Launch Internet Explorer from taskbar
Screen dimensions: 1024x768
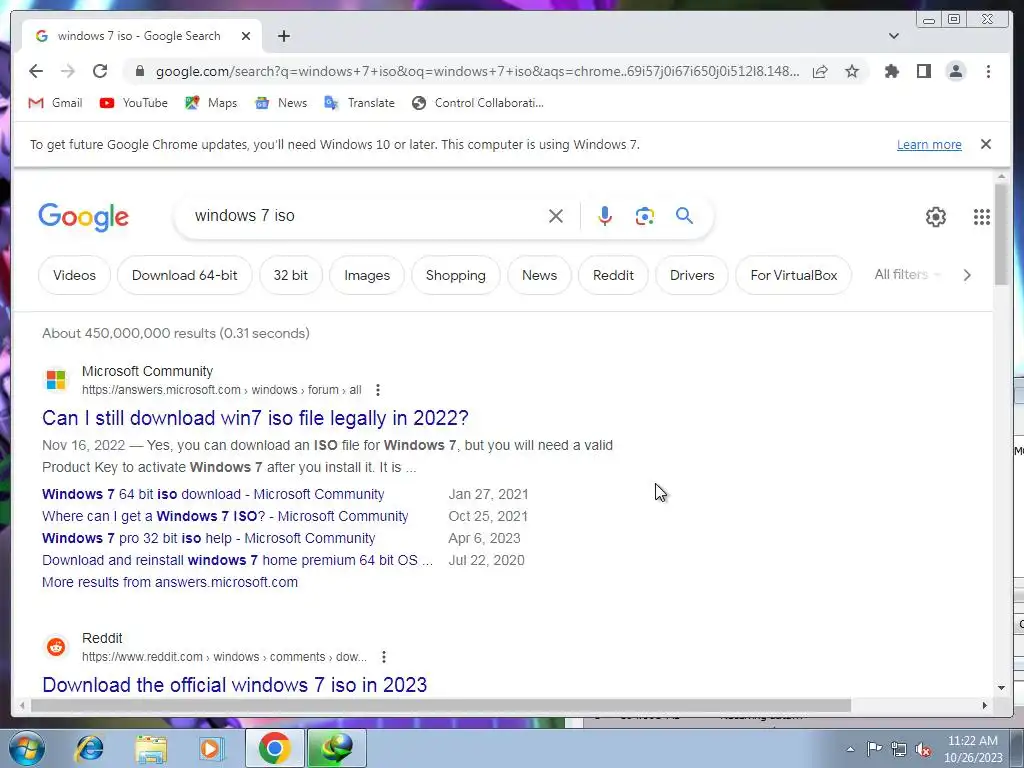89,748
